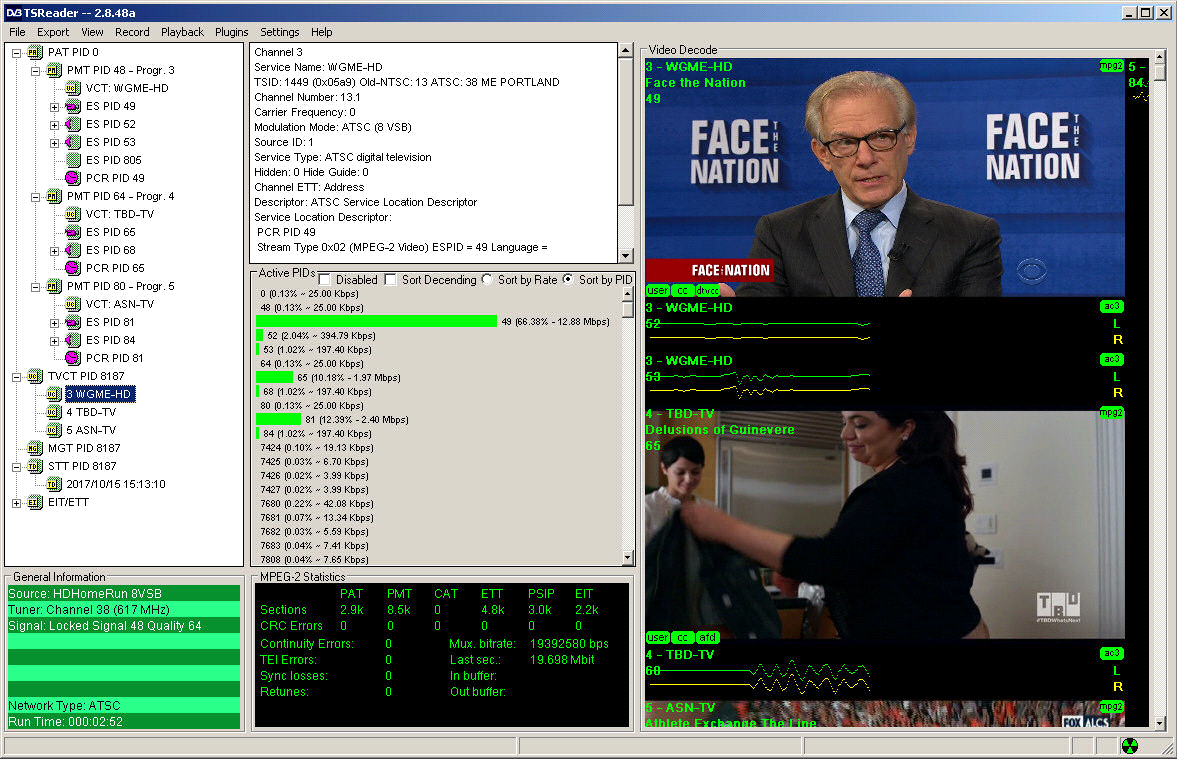Open the File menu
The image size is (1177, 759).
(17, 32)
